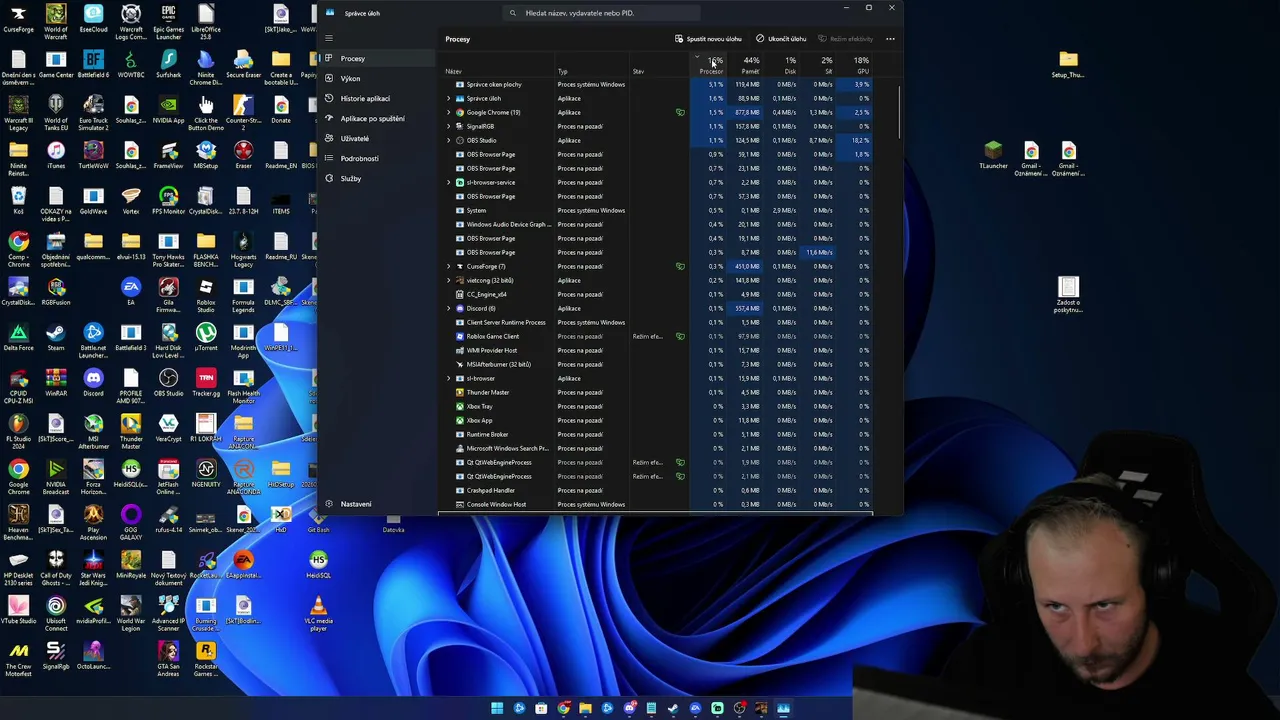Select the Koš recycle bin icon
The height and width of the screenshot is (720, 1280).
18,200
